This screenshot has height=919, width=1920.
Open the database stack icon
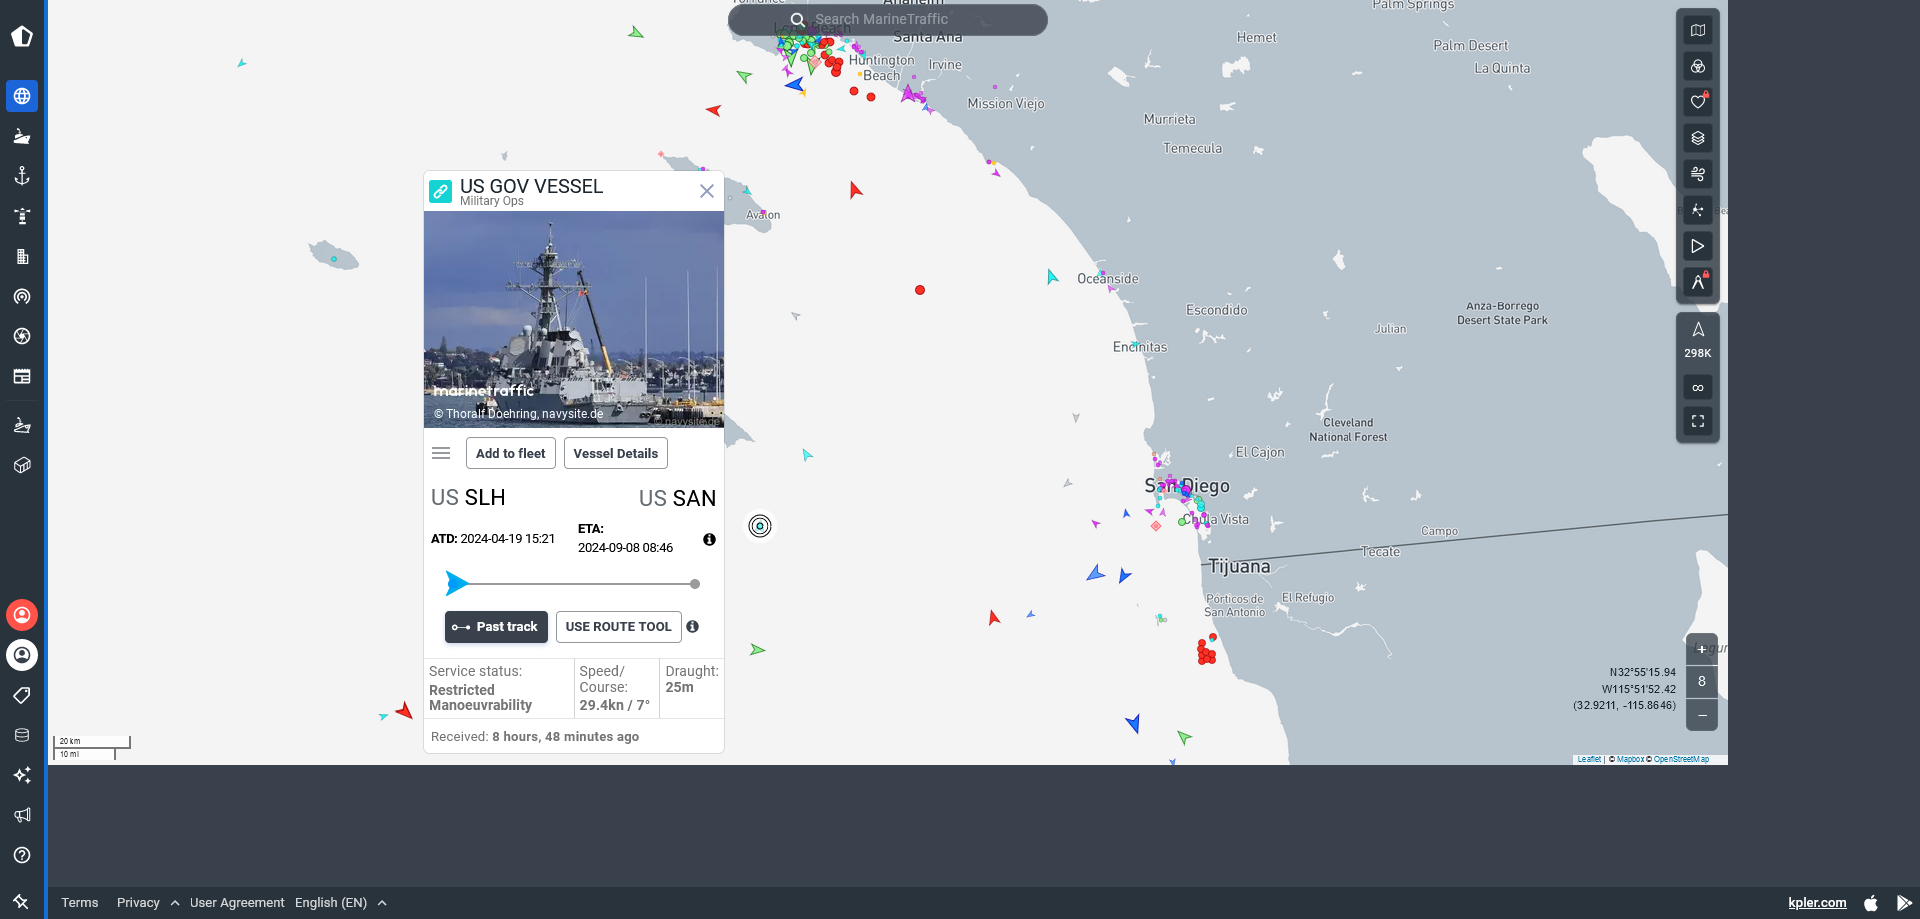(22, 735)
